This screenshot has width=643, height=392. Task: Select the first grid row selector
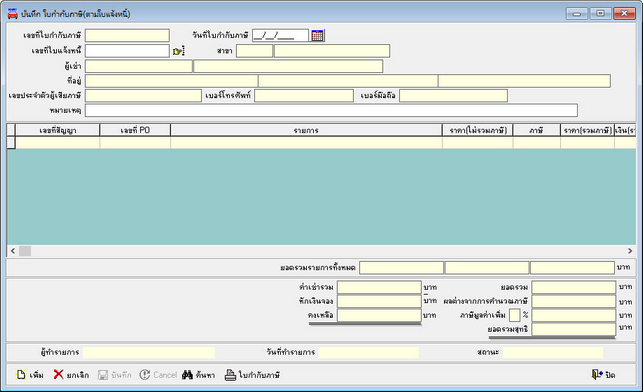11,143
